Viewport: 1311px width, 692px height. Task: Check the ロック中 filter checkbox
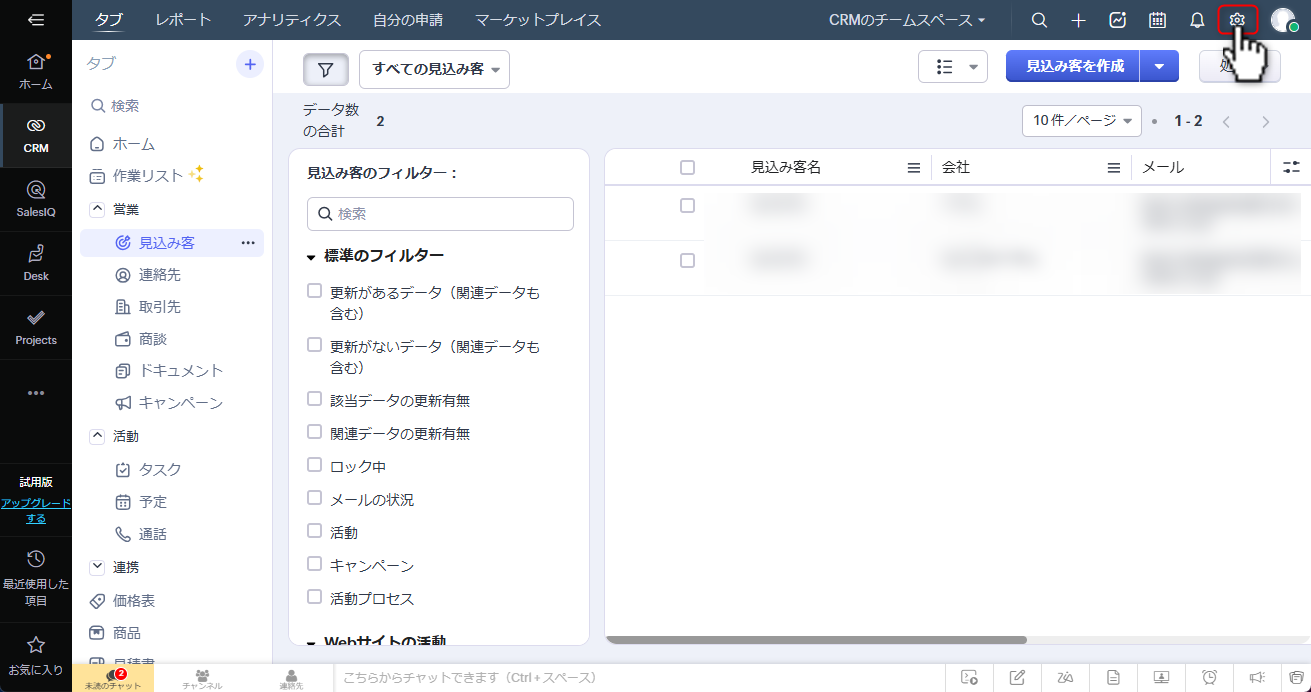[315, 465]
